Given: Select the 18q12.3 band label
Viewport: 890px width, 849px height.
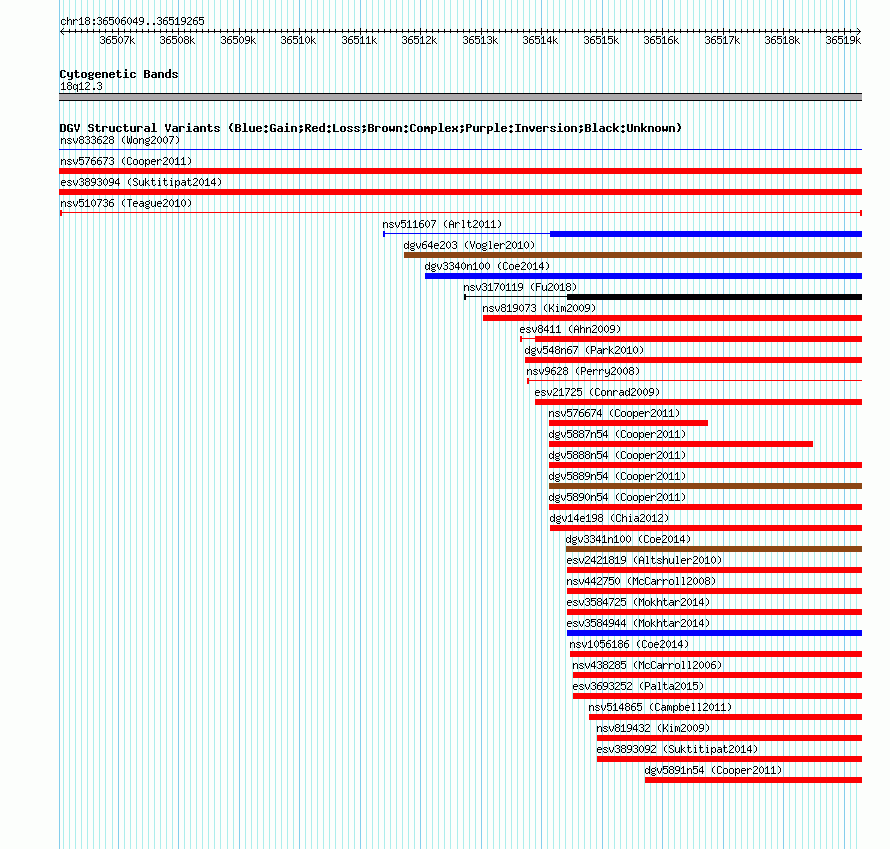Looking at the screenshot, I should [x=82, y=86].
